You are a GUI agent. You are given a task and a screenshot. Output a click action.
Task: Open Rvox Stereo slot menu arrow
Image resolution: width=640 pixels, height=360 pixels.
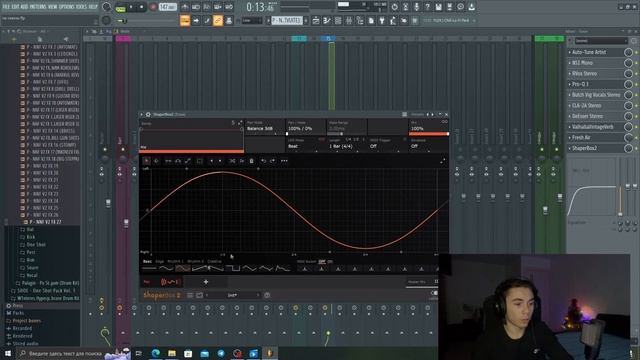point(570,73)
